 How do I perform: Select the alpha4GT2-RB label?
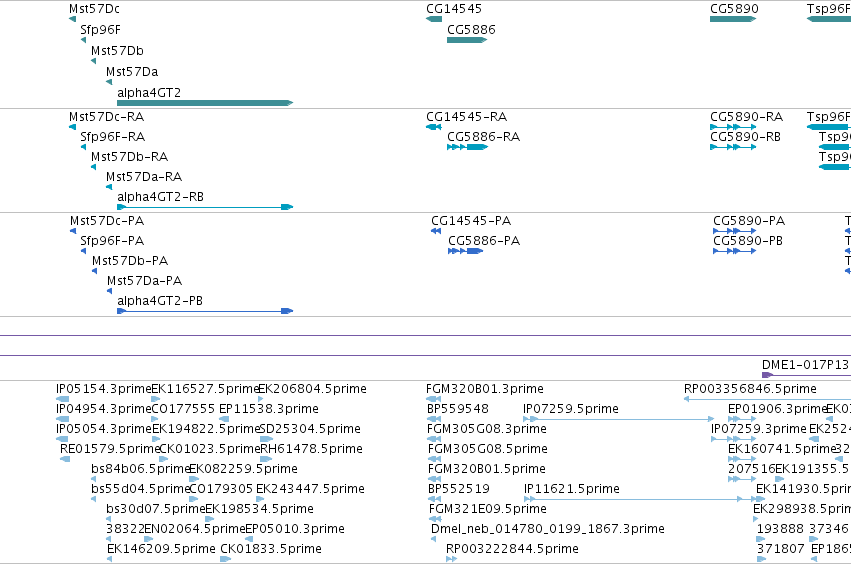(x=161, y=197)
